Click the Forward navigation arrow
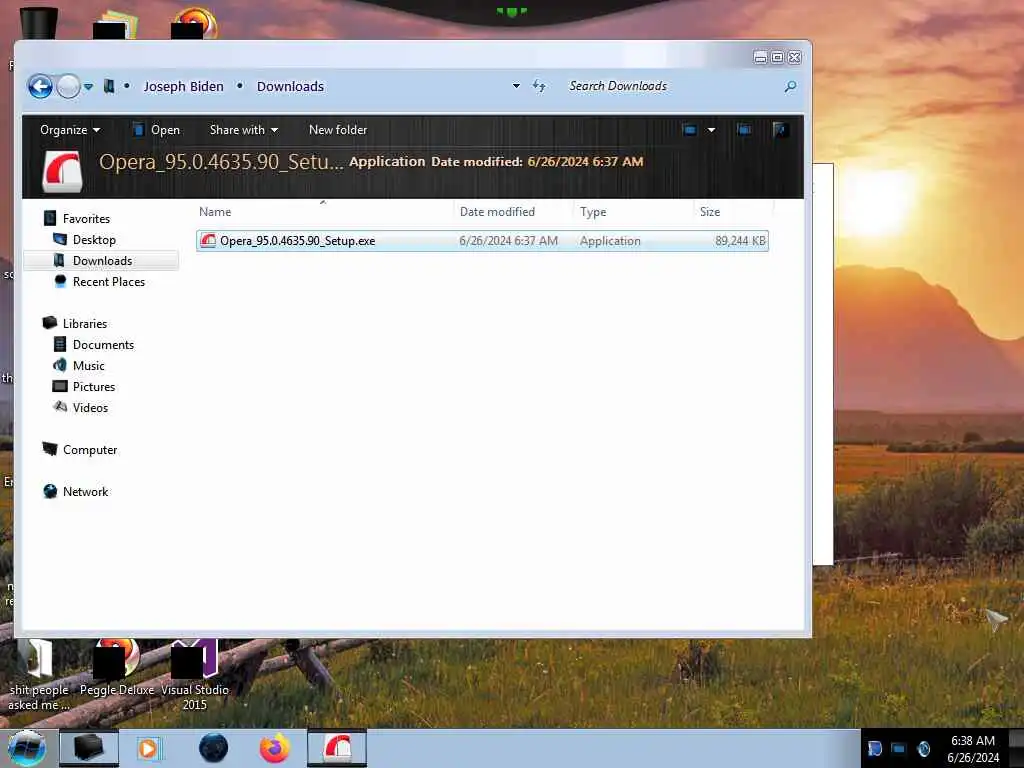 pos(68,86)
